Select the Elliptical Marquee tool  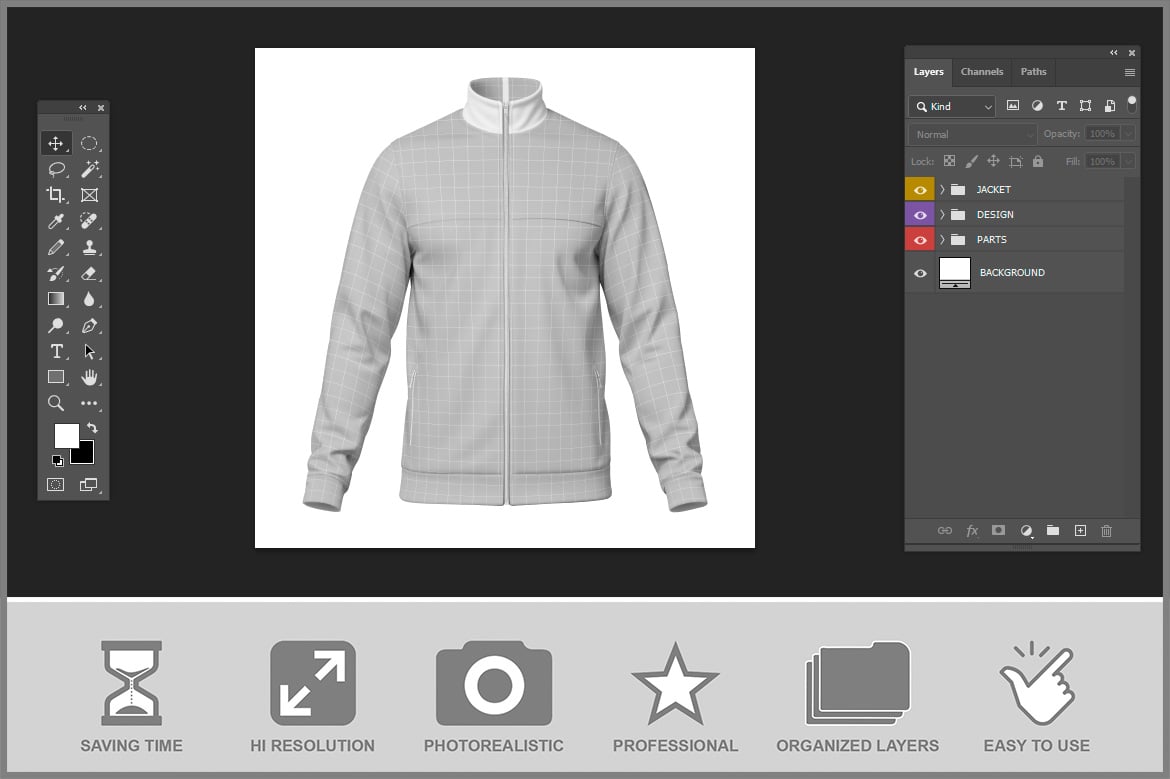click(89, 143)
